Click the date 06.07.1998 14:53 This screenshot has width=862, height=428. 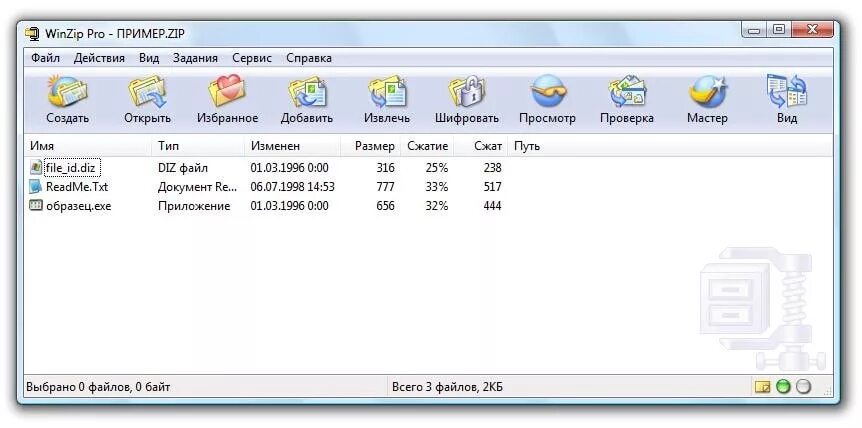pos(292,187)
